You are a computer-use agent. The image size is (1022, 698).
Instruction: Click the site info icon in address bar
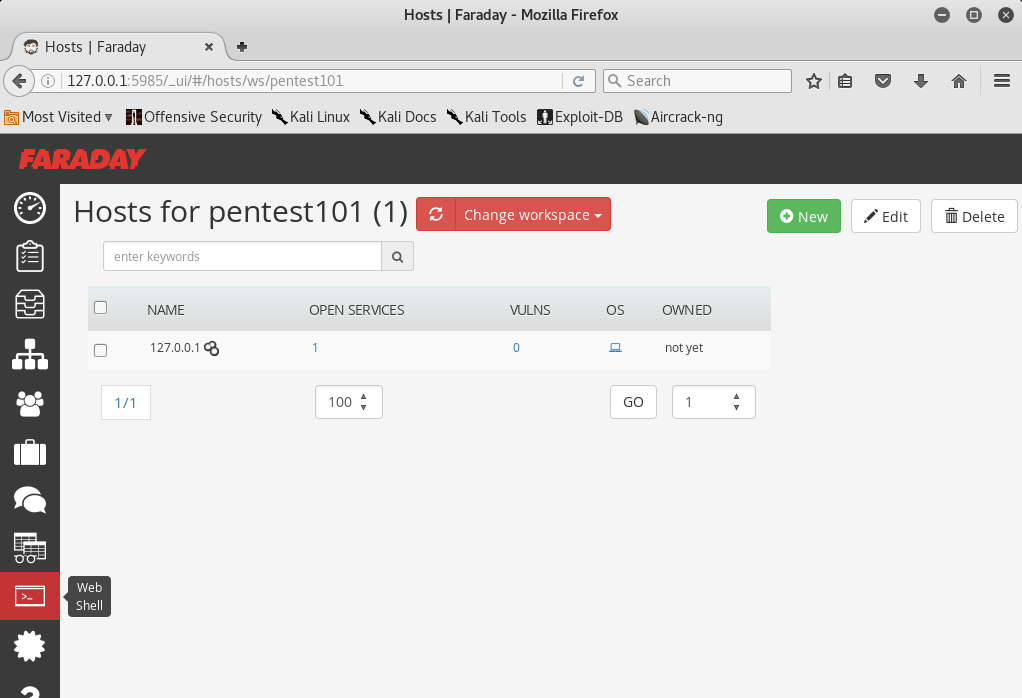click(48, 81)
